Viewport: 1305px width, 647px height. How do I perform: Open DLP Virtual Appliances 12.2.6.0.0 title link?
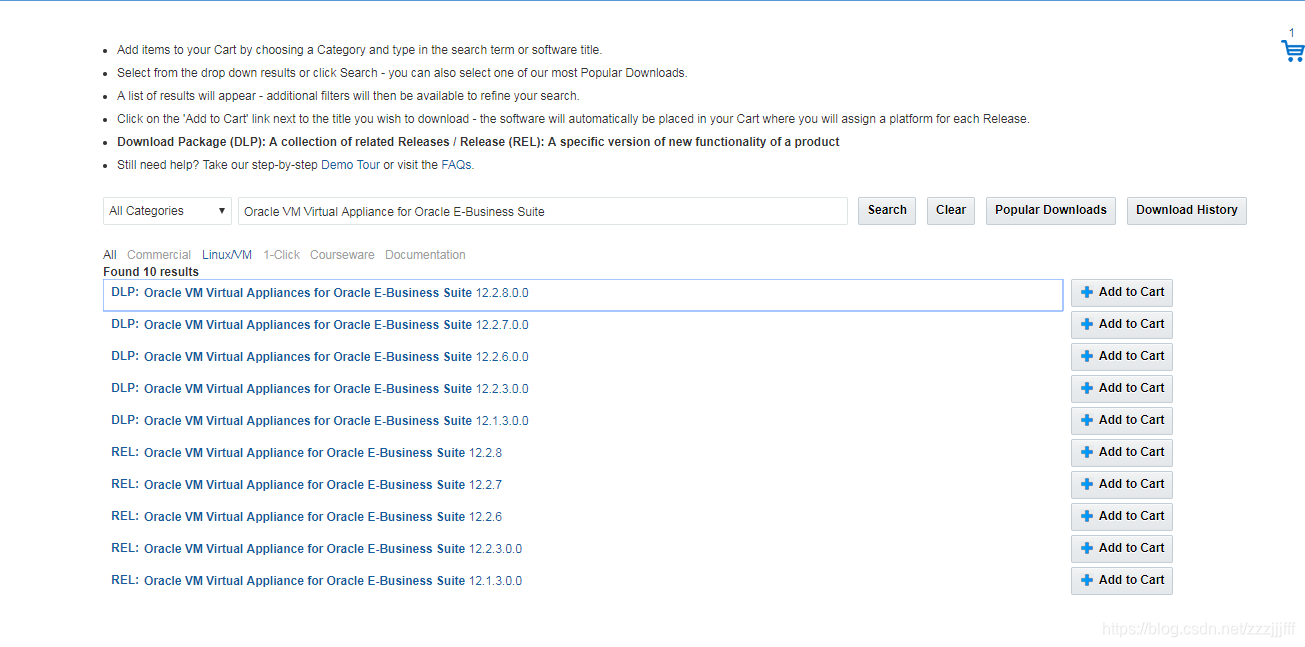pos(336,357)
